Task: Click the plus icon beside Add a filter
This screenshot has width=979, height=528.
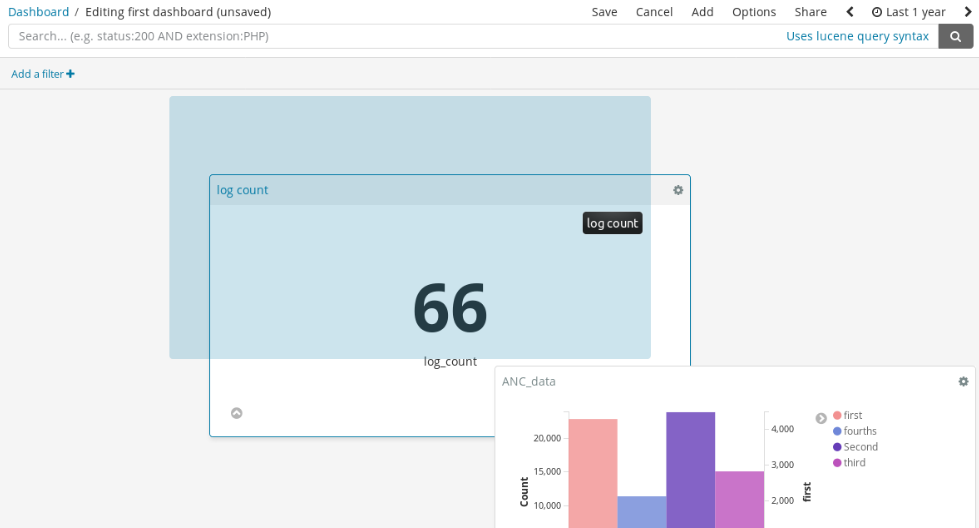Action: 70,74
